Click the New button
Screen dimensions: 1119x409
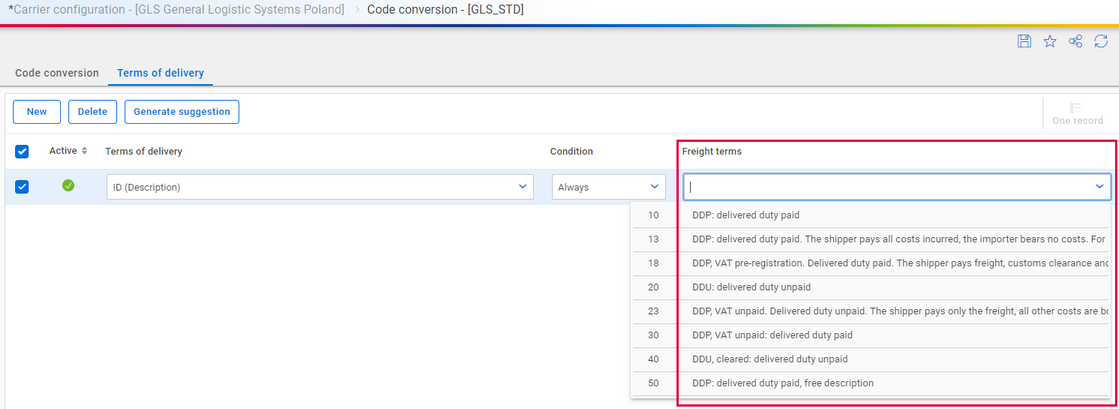[37, 111]
